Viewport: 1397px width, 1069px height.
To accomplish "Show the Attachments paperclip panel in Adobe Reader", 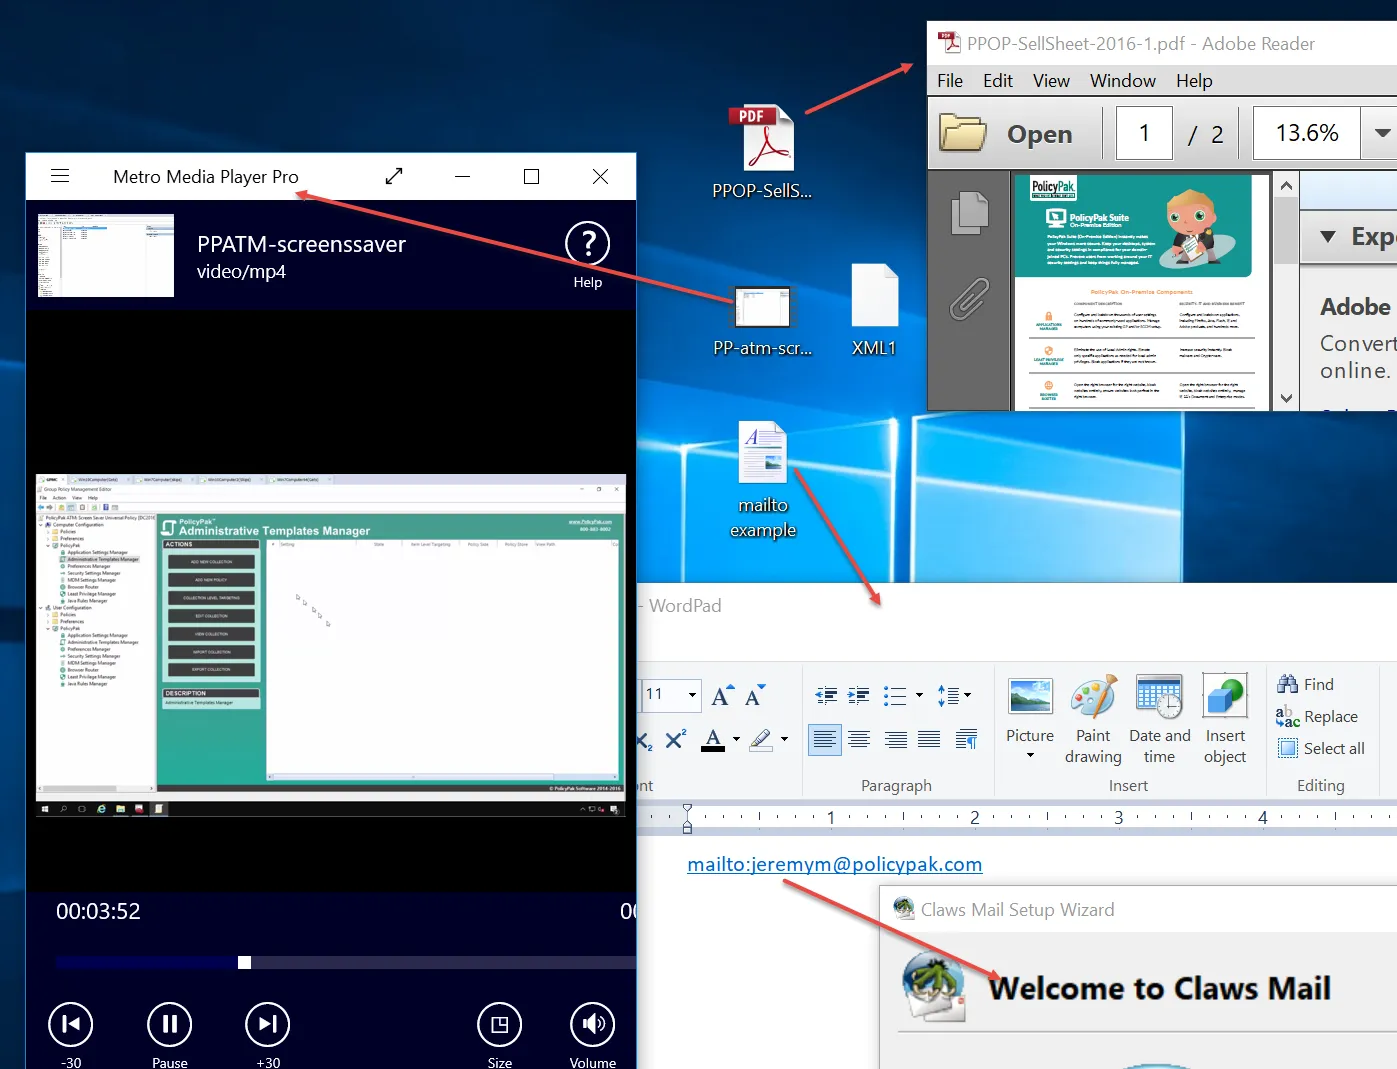I will (969, 298).
